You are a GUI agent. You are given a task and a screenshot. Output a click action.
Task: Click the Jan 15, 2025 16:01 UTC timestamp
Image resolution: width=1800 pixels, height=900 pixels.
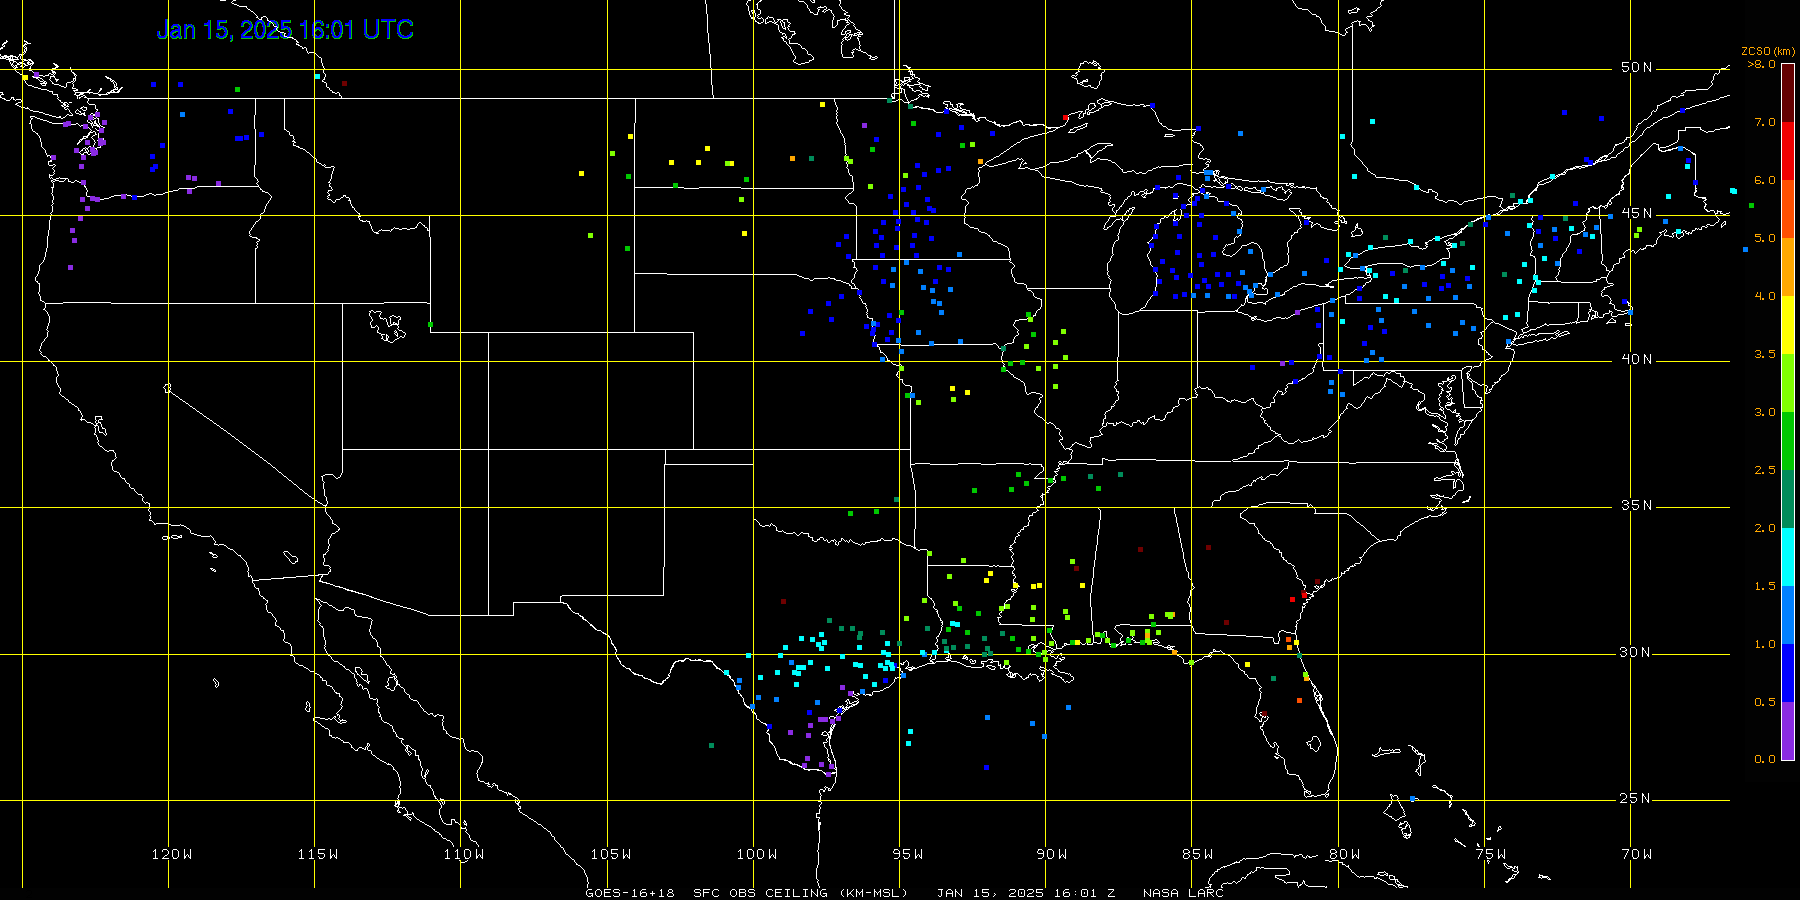click(285, 30)
